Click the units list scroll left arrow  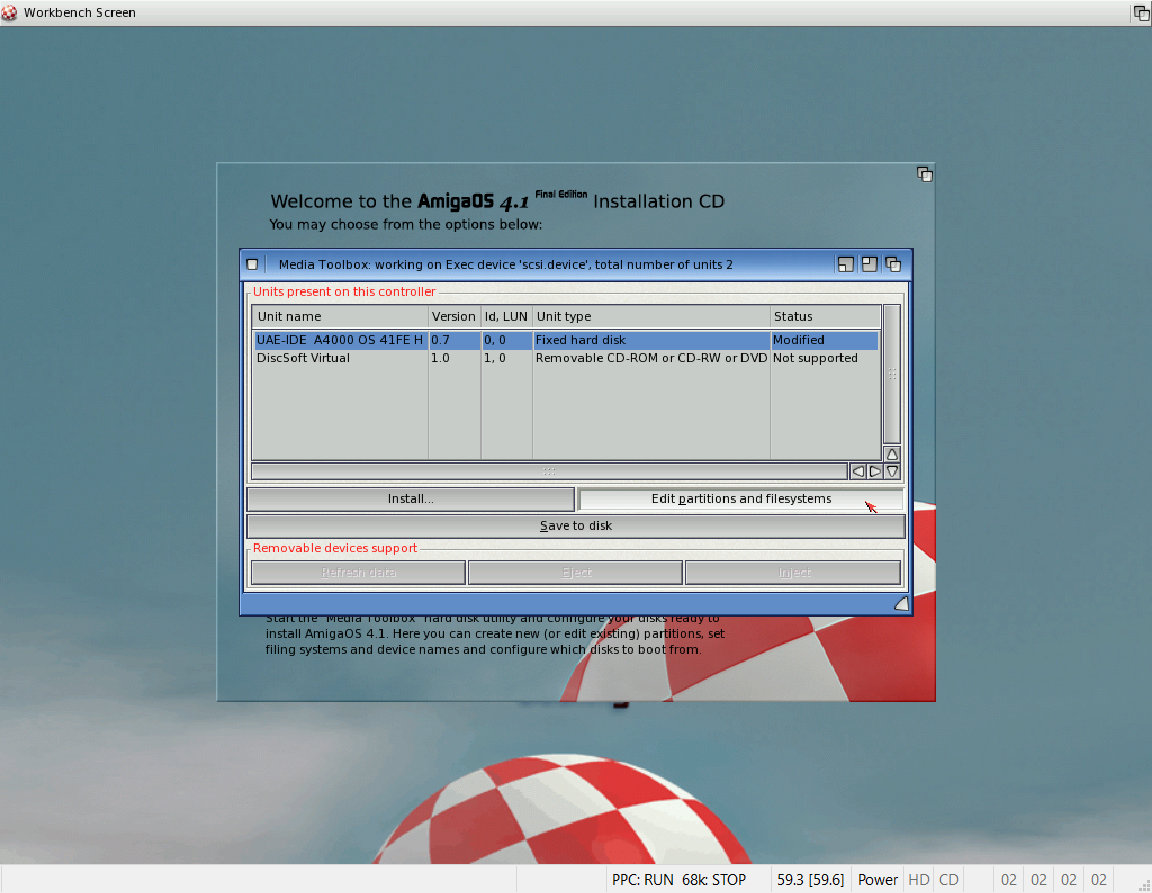[857, 471]
